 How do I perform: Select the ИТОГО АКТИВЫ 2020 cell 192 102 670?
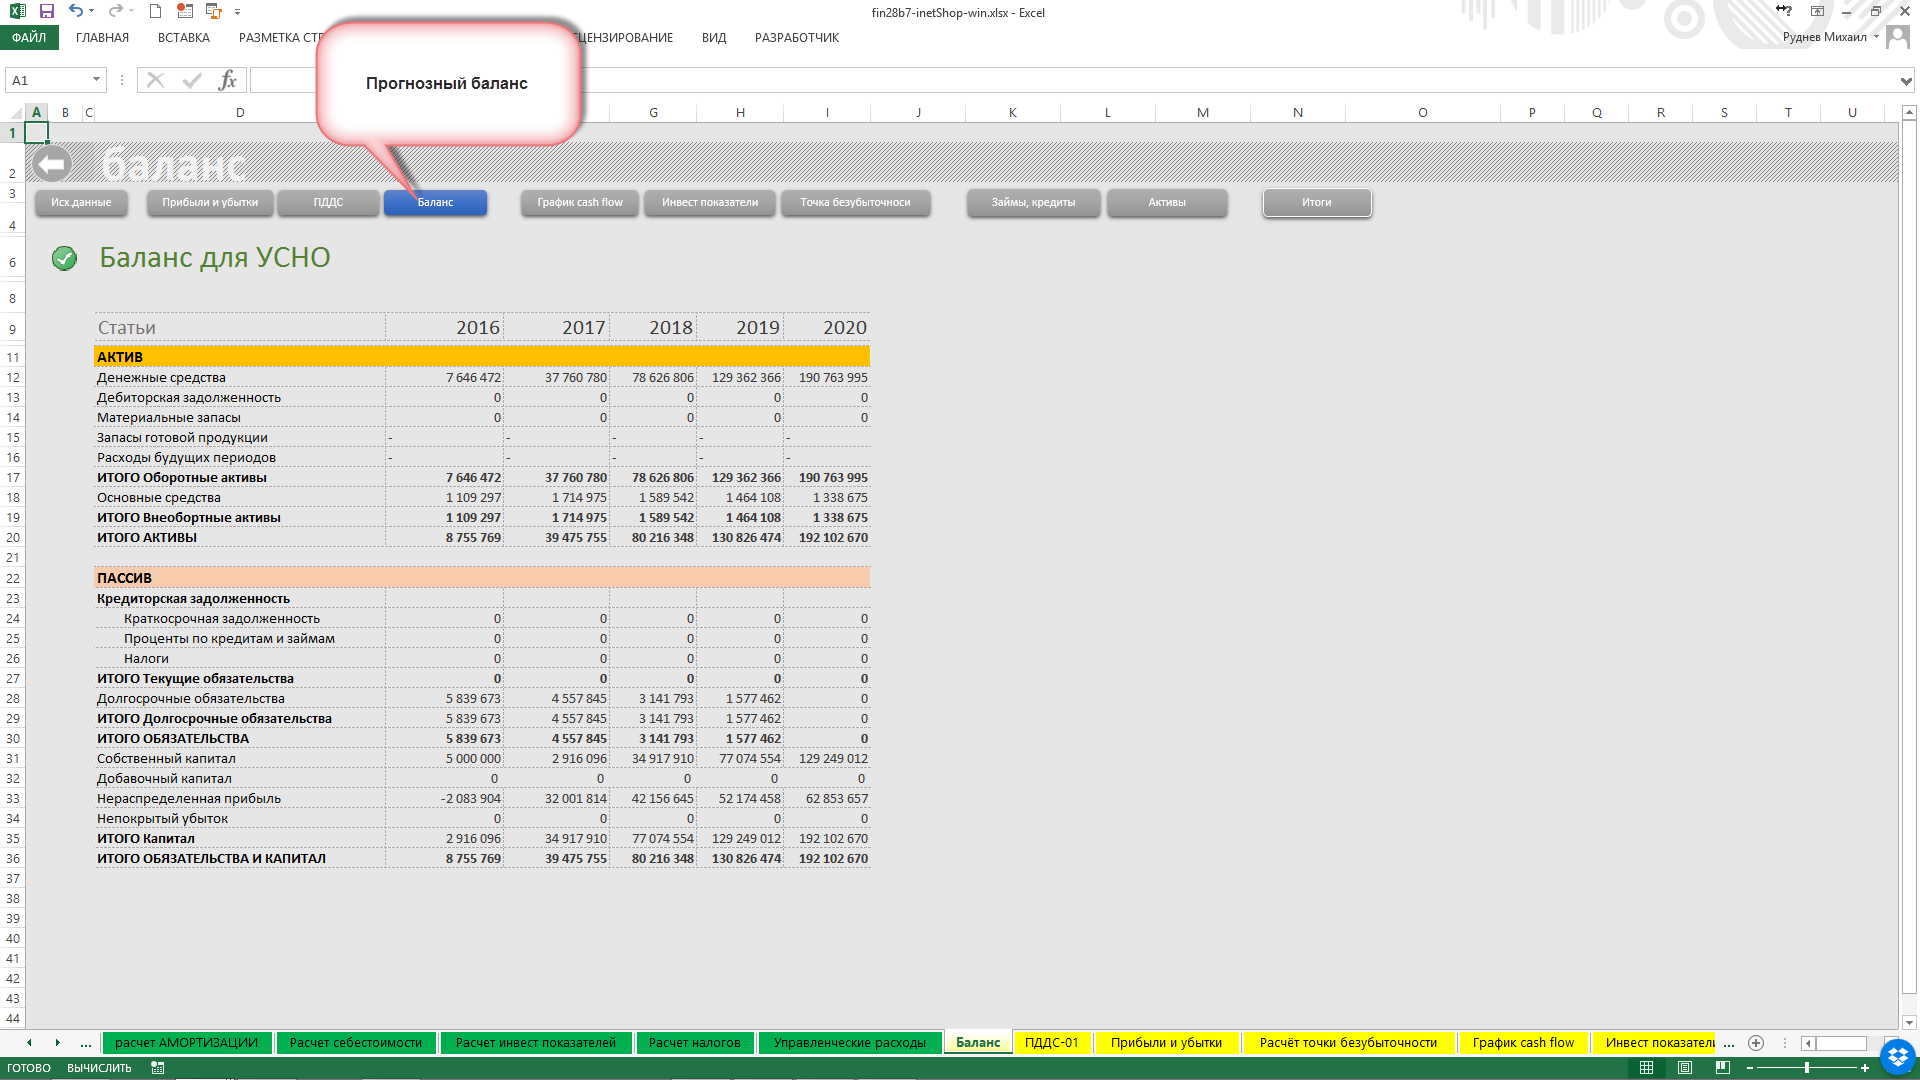[827, 538]
